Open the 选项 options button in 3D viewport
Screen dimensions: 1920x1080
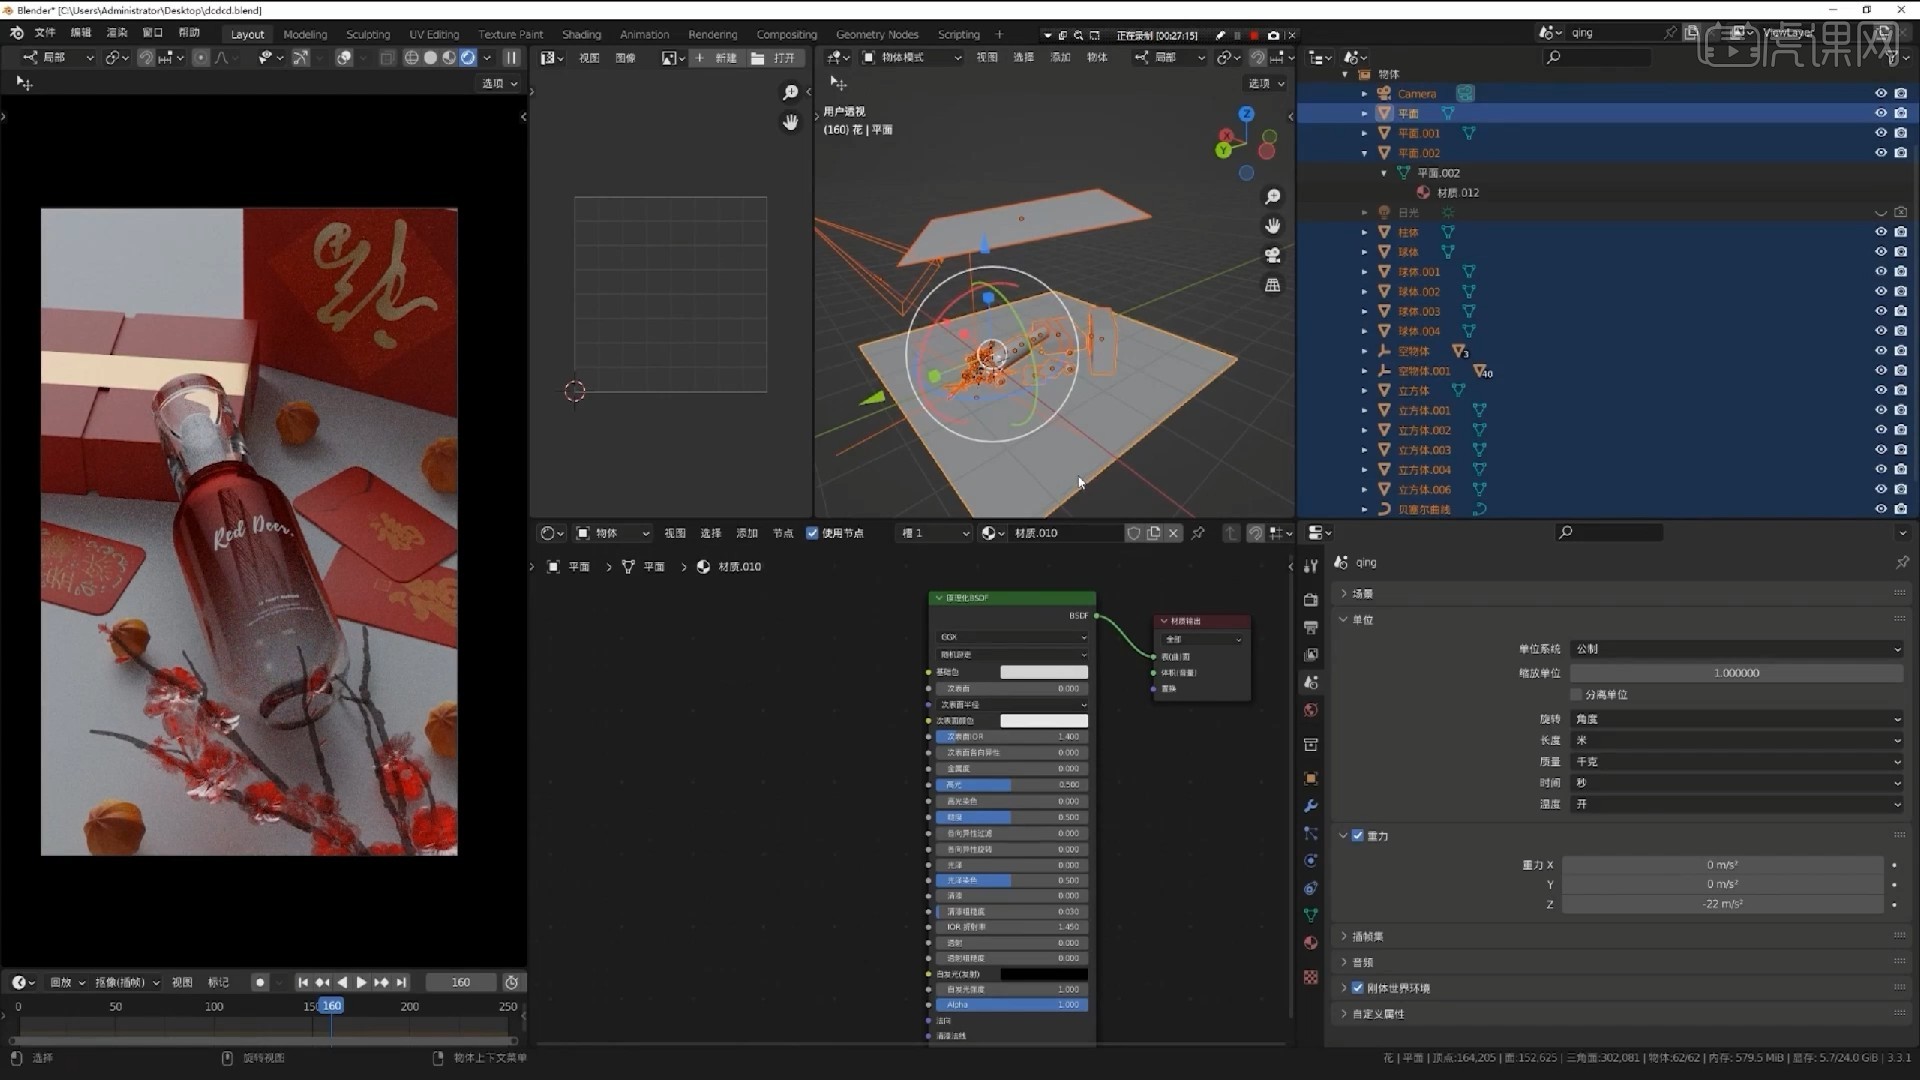click(x=1266, y=84)
